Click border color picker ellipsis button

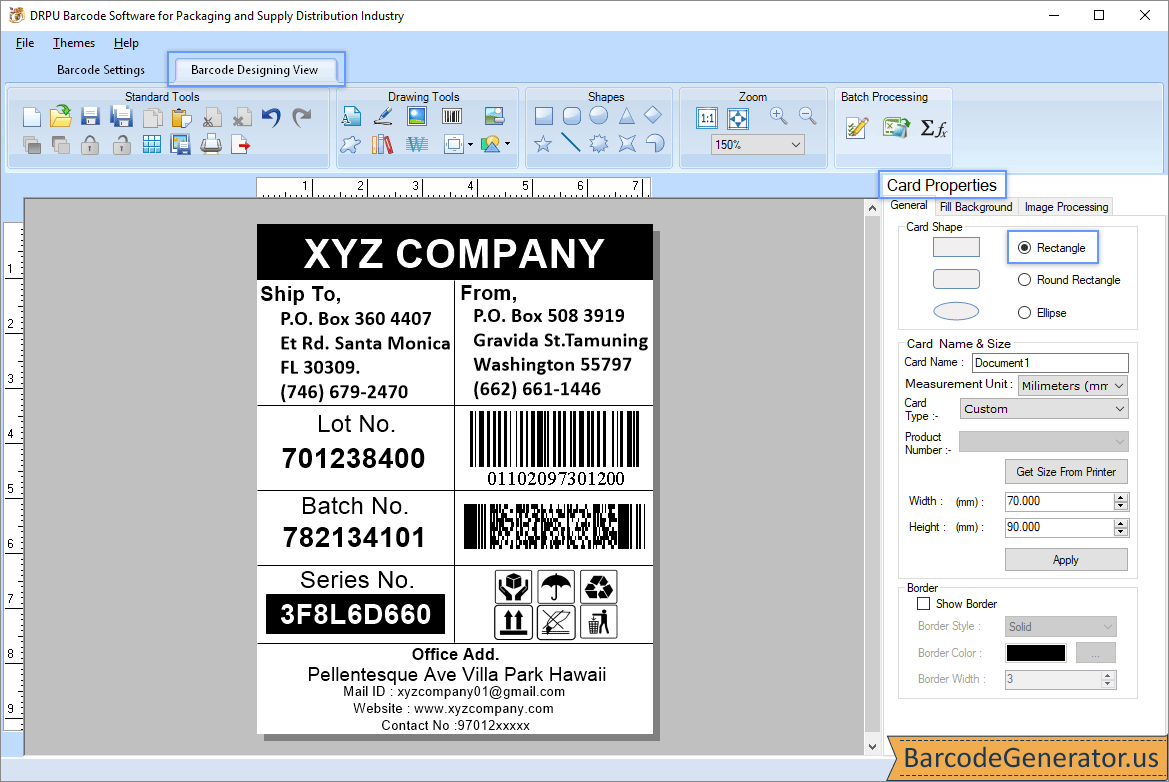coord(1095,653)
